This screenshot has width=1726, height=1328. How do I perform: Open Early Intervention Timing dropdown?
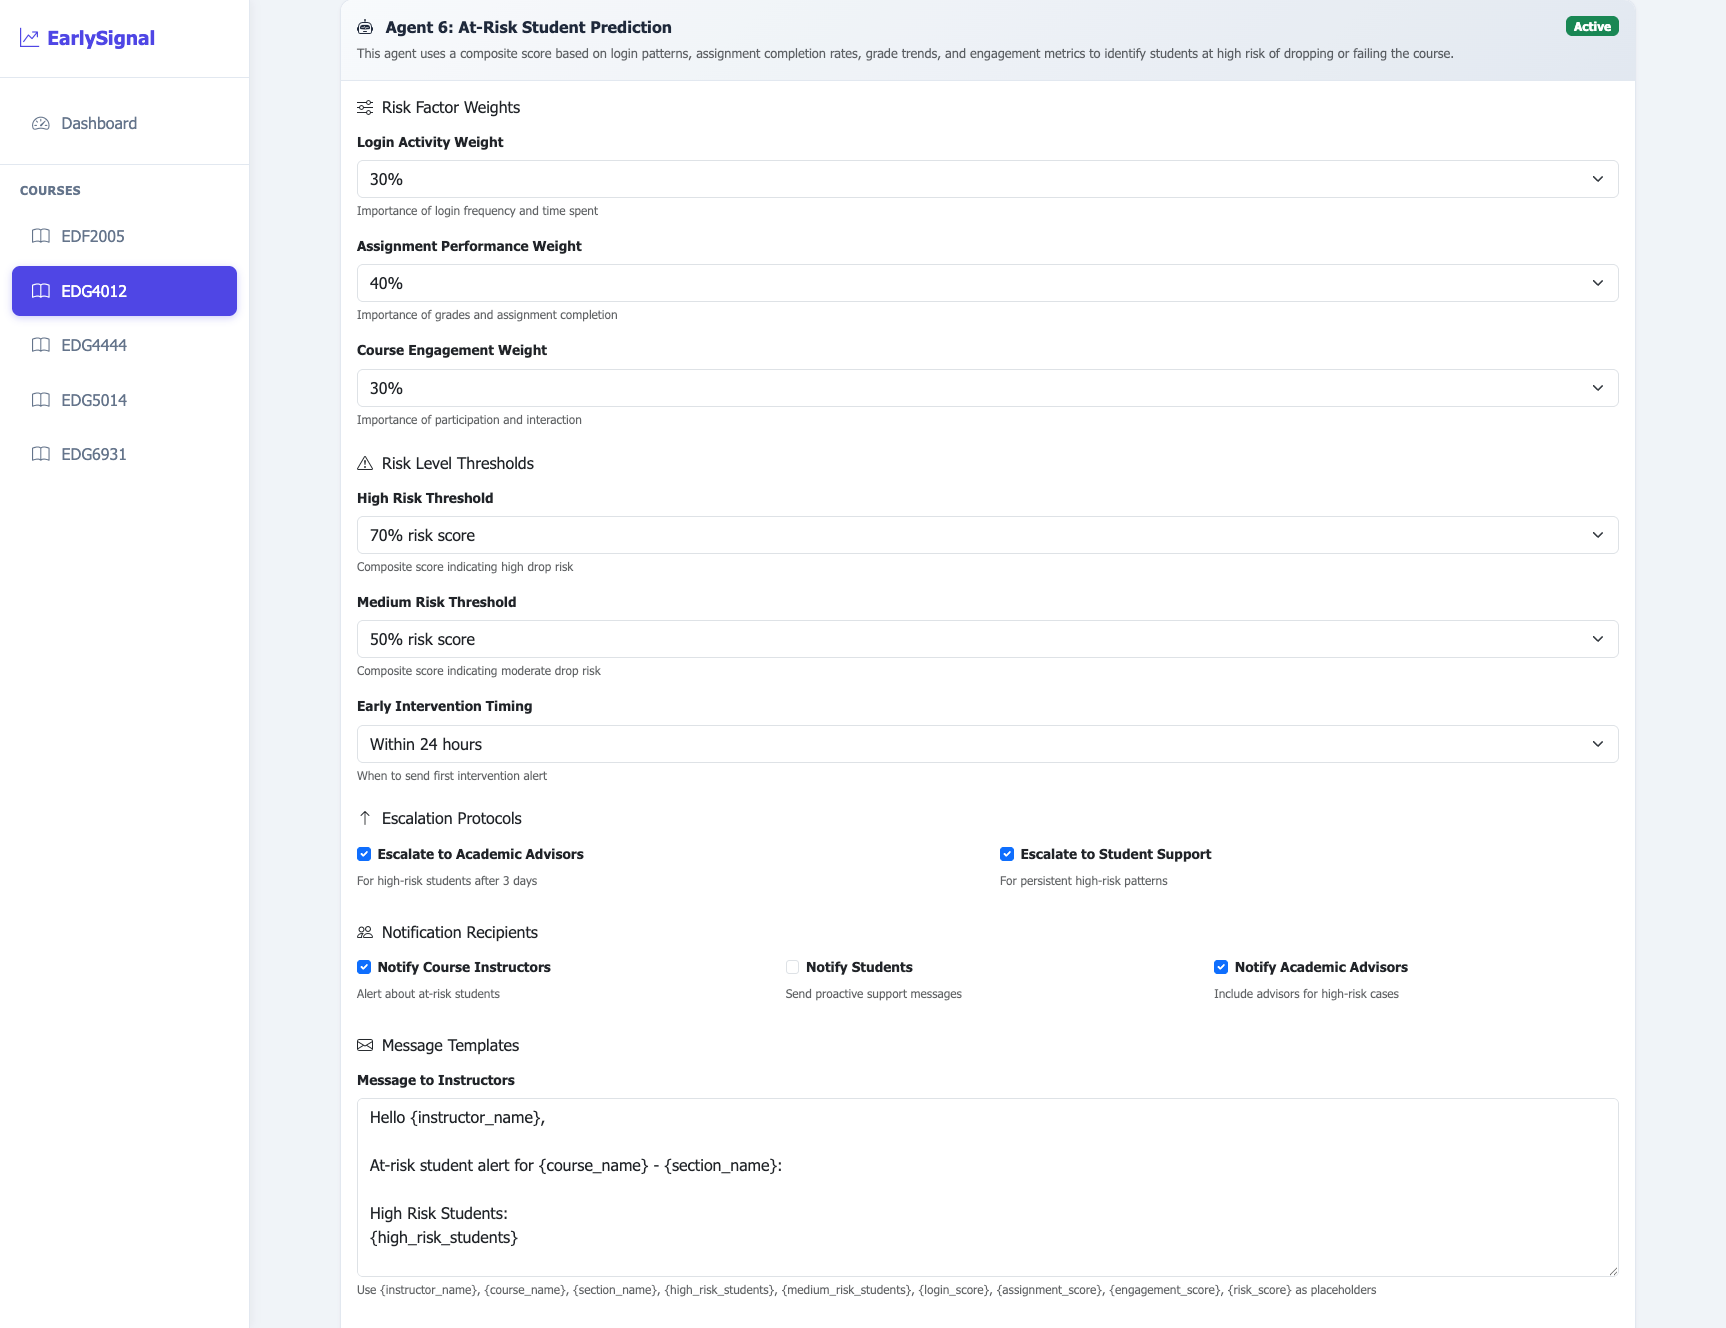tap(987, 744)
